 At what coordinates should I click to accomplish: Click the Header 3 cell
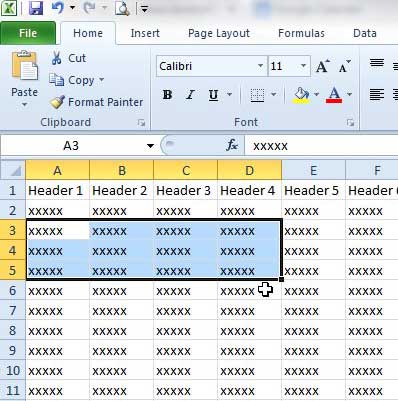[185, 190]
